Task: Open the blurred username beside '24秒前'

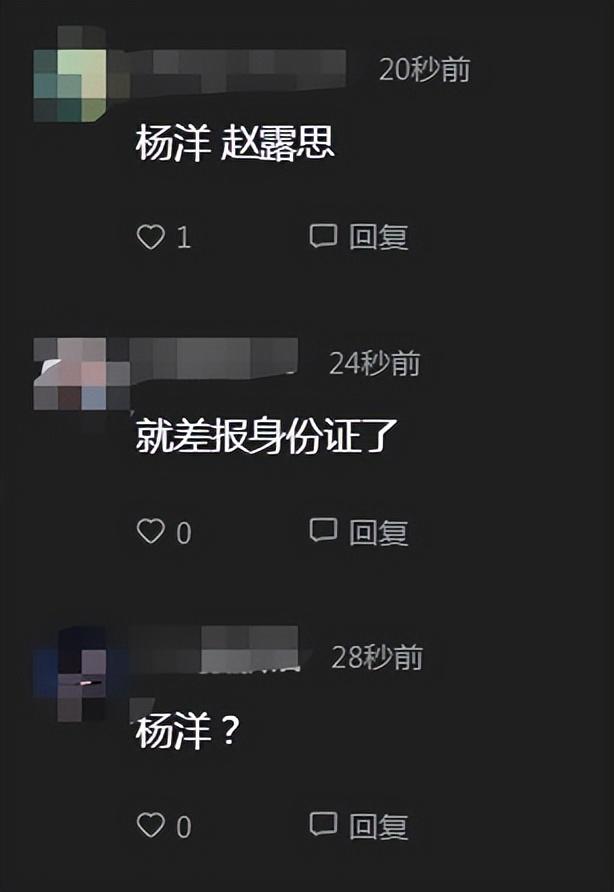Action: 215,358
